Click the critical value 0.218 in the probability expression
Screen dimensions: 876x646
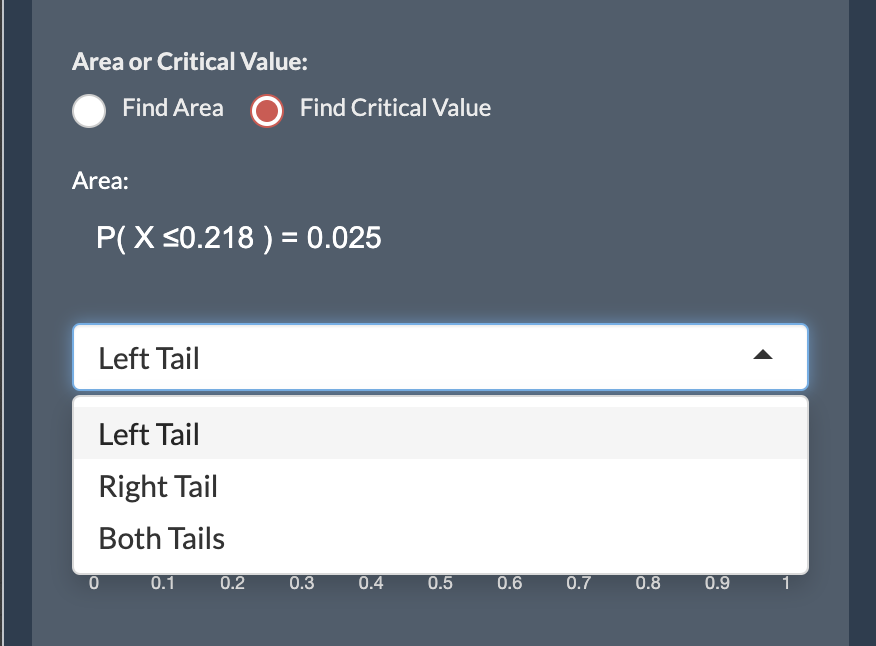pos(216,238)
